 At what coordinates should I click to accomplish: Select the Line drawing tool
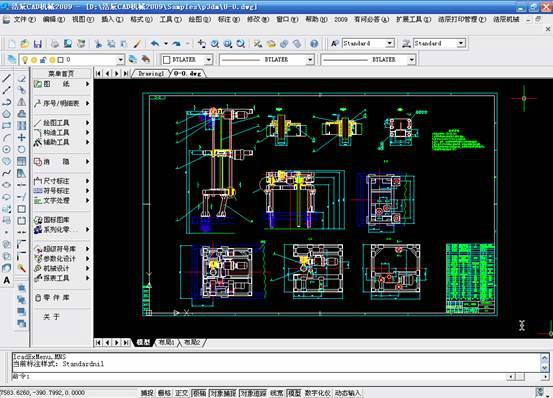pyautogui.click(x=6, y=78)
